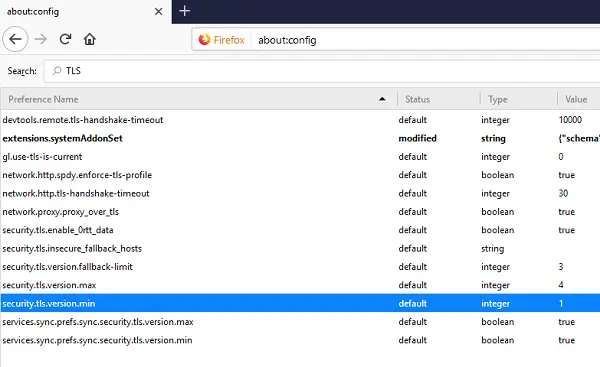600x367 pixels.
Task: Open a new tab with plus icon
Action: (x=184, y=11)
